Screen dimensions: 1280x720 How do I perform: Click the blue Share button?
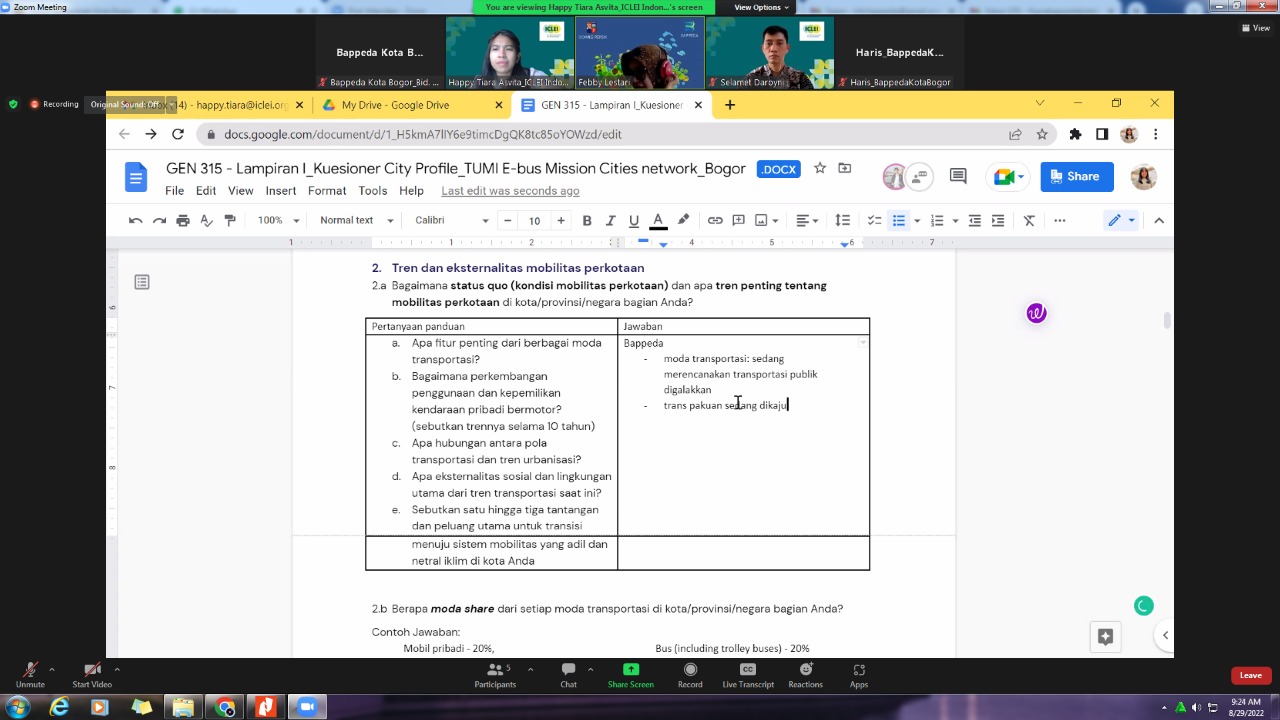[x=1076, y=176]
